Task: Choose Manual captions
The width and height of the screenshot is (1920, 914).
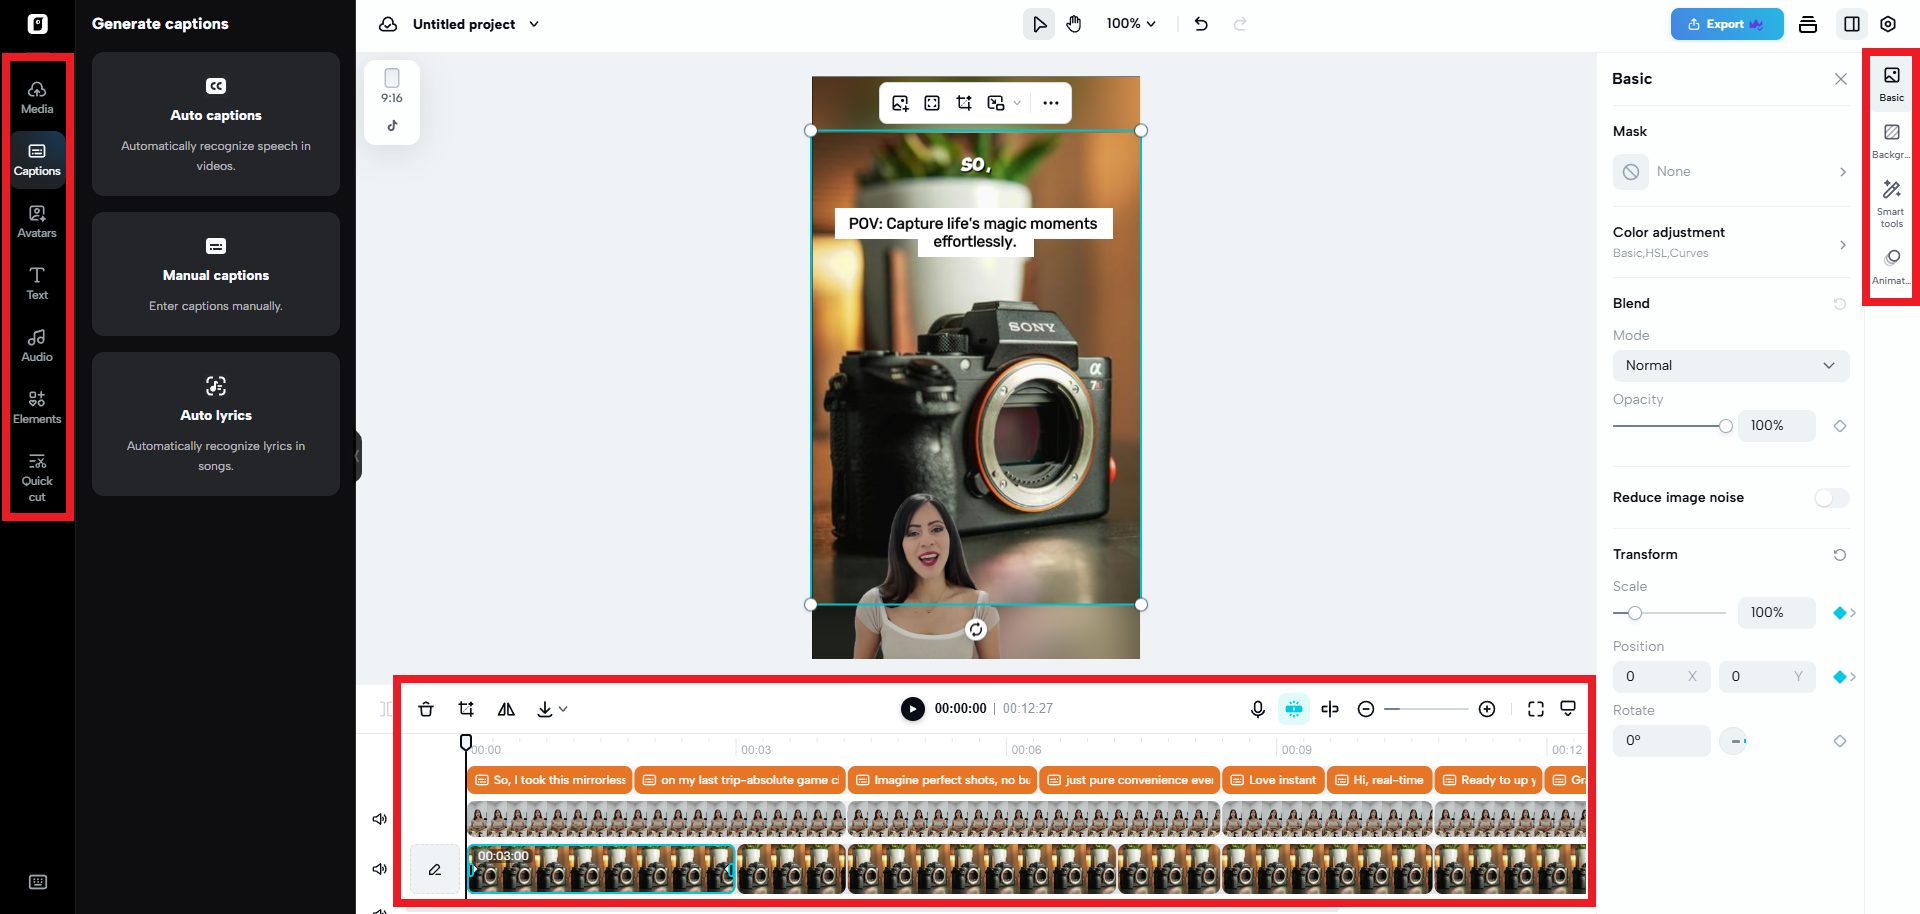Action: [x=216, y=274]
